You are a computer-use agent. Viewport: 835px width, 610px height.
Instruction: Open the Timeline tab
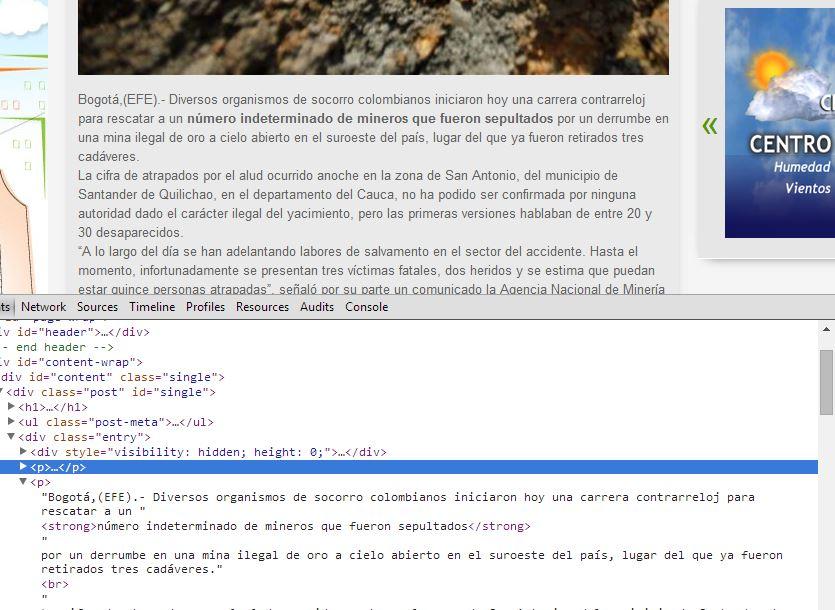coord(152,307)
